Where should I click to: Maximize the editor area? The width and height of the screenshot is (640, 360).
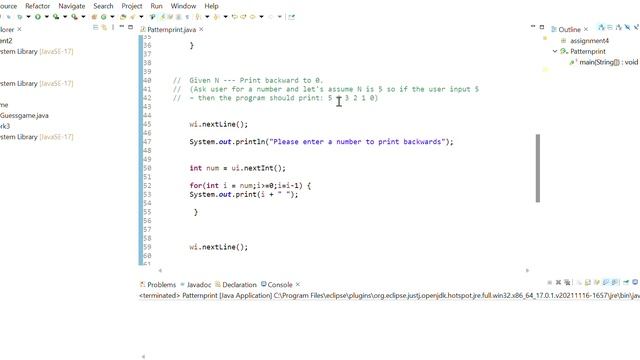pyautogui.click(x=542, y=27)
